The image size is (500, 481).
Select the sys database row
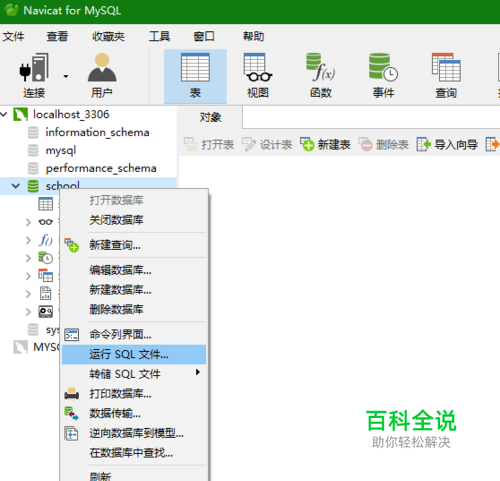click(43, 330)
